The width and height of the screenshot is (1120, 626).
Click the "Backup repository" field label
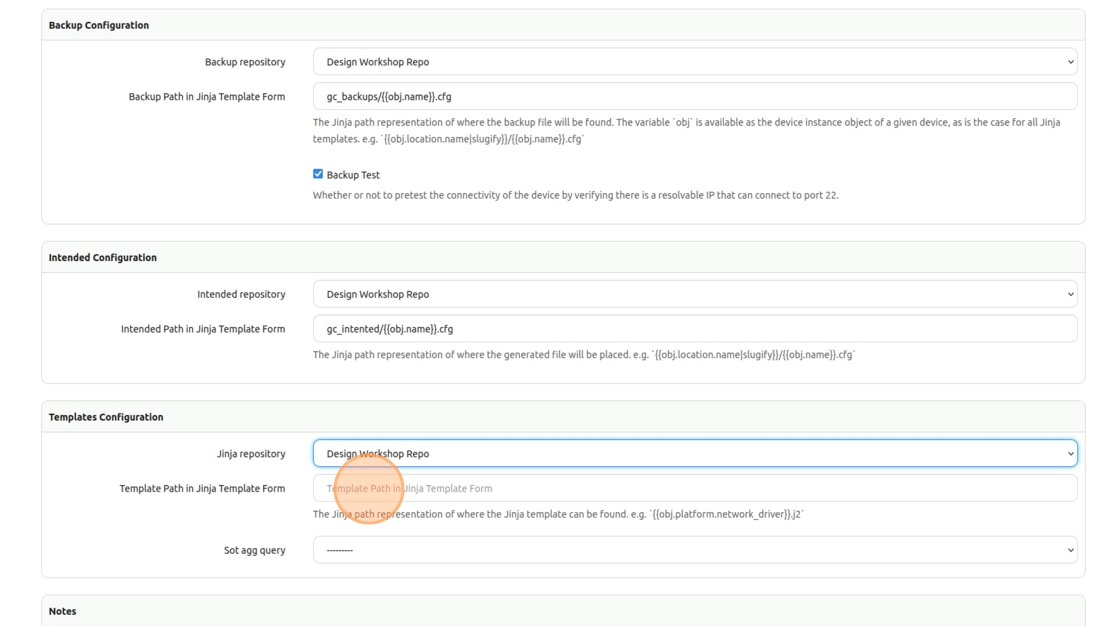245,62
